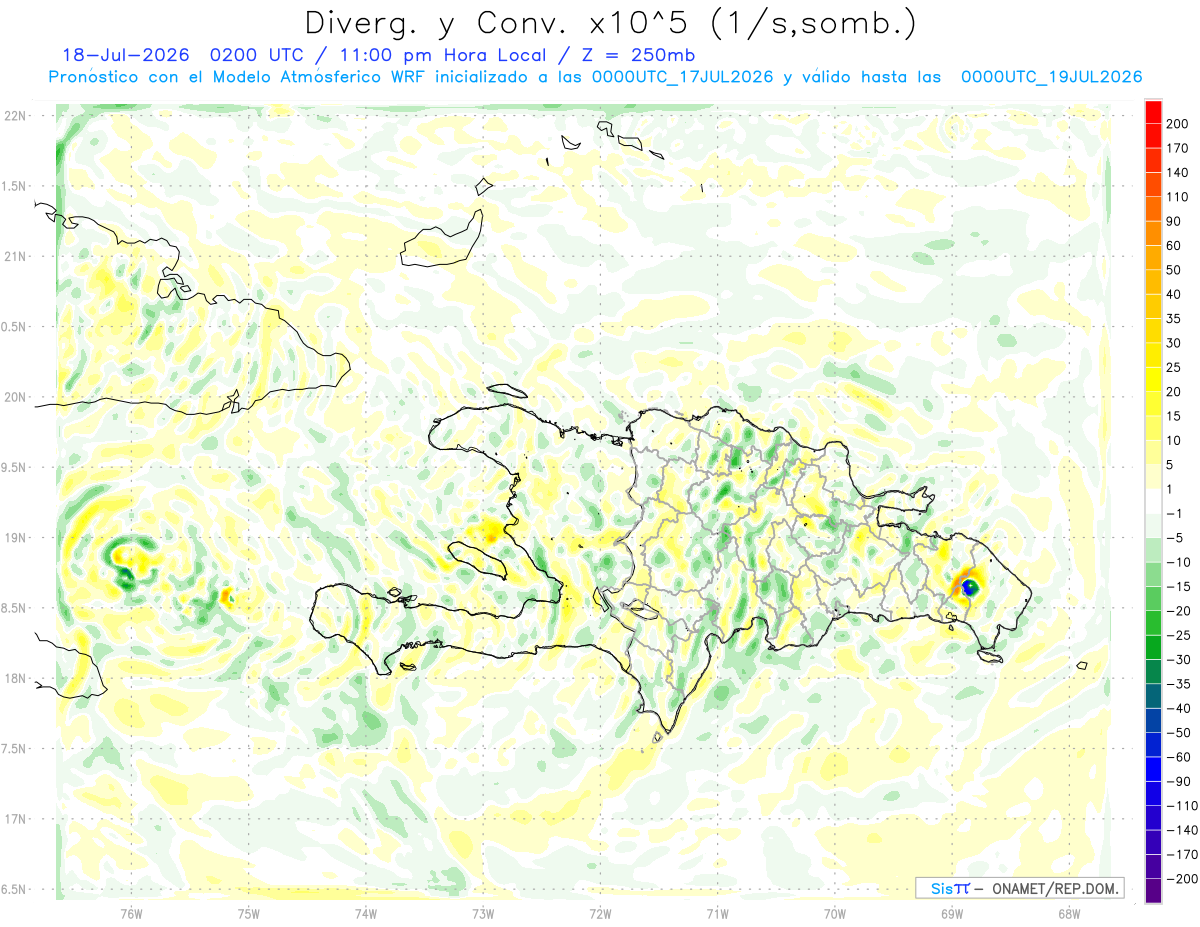
Task: Click longitude label '69W'
Action: point(952,914)
